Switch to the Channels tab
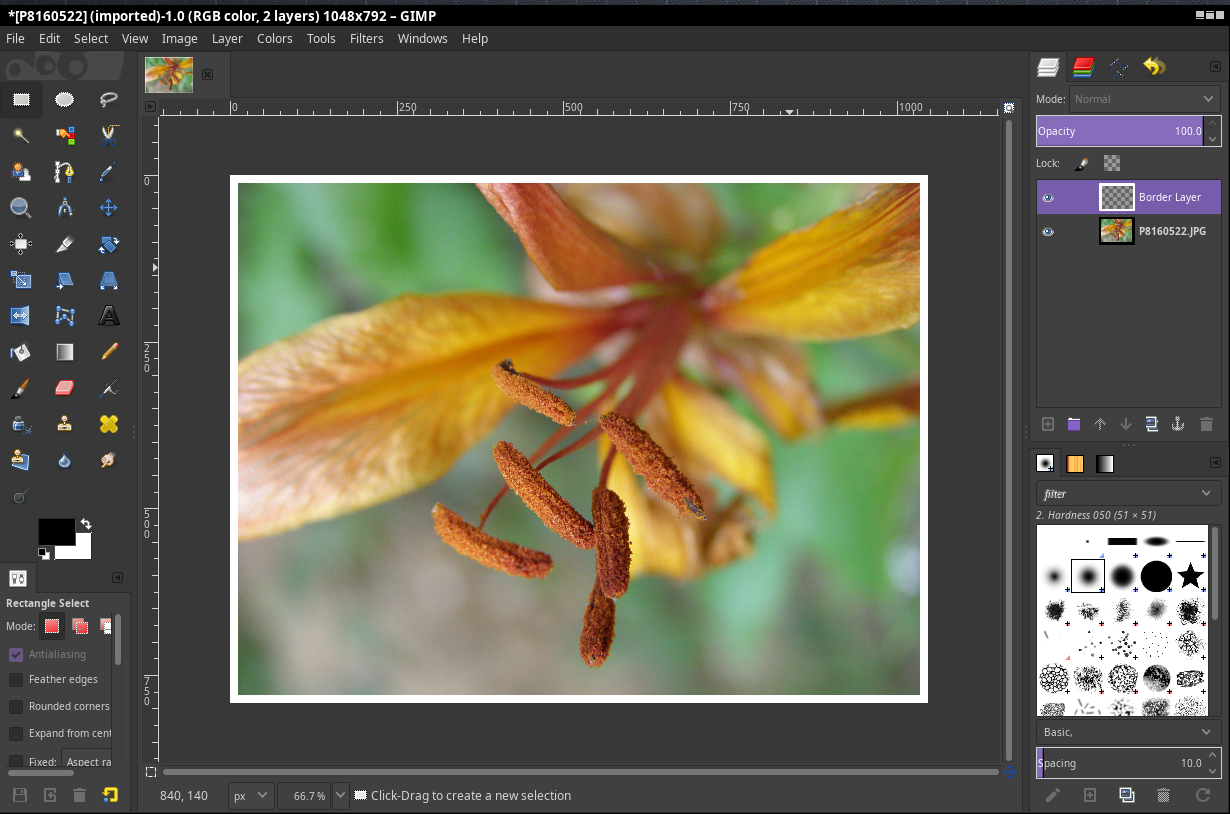Viewport: 1230px width, 814px height. (1083, 67)
